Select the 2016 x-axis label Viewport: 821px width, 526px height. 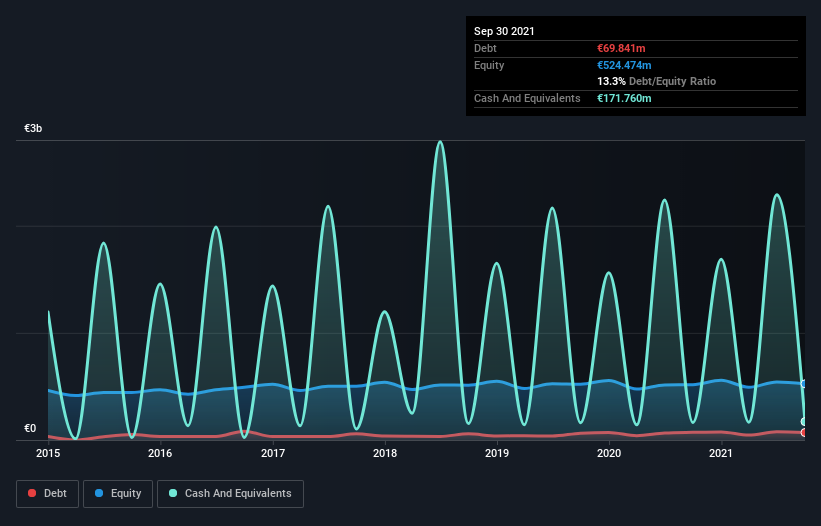click(160, 453)
